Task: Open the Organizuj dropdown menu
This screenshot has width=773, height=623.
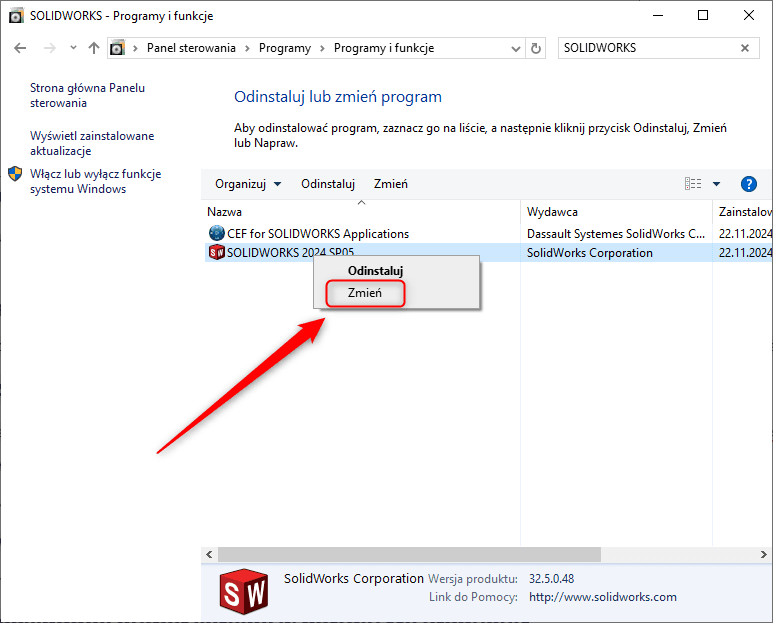Action: click(x=248, y=184)
